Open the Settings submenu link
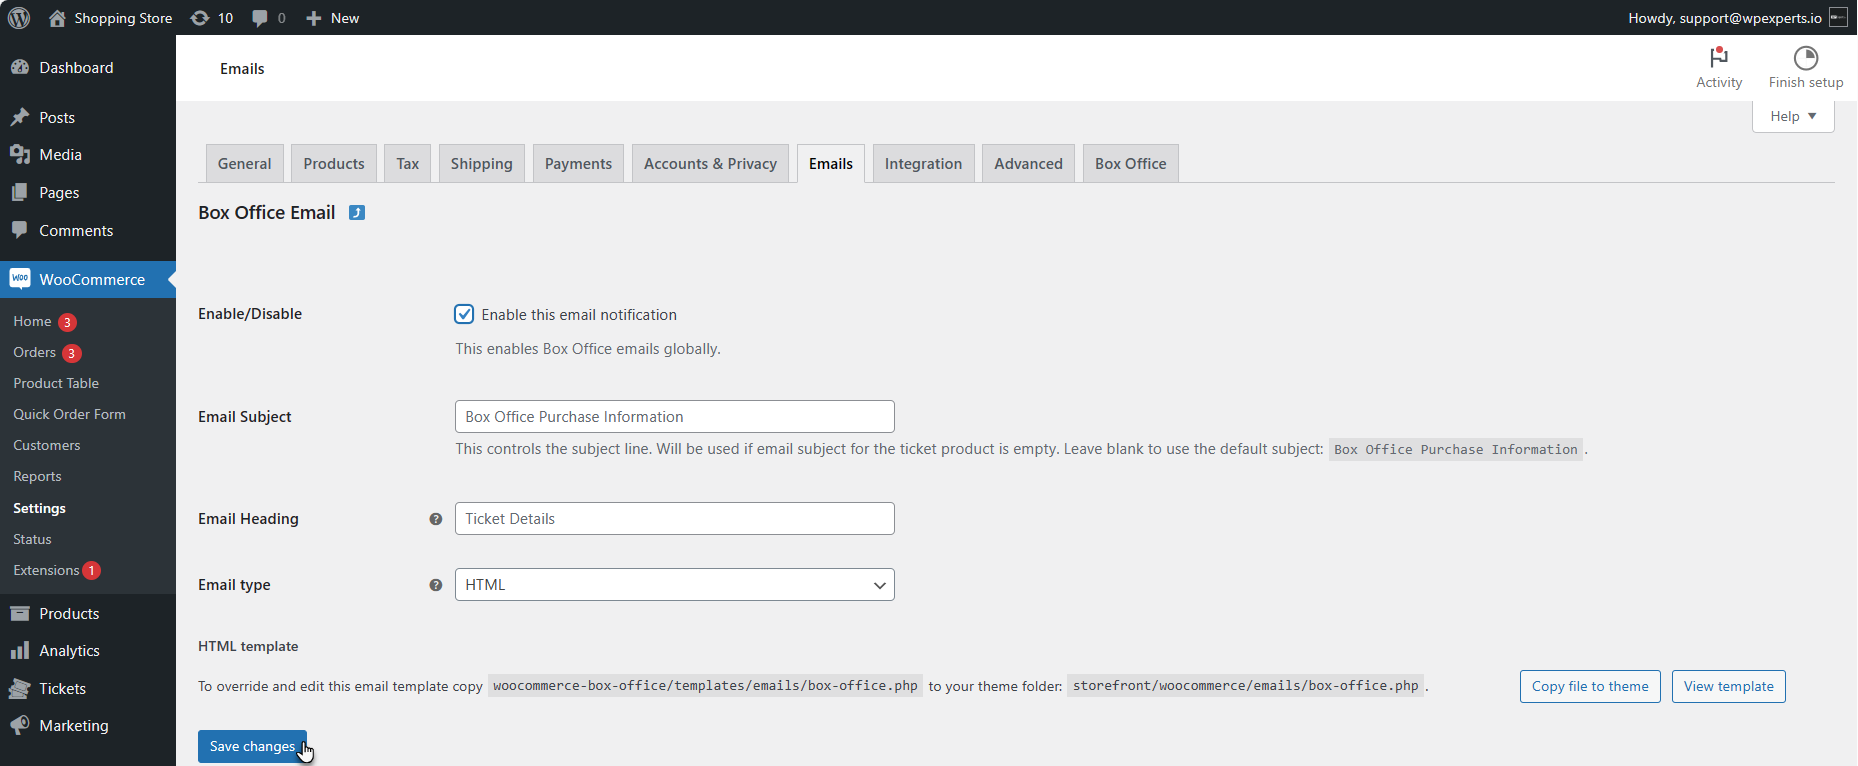1858x766 pixels. coord(40,508)
